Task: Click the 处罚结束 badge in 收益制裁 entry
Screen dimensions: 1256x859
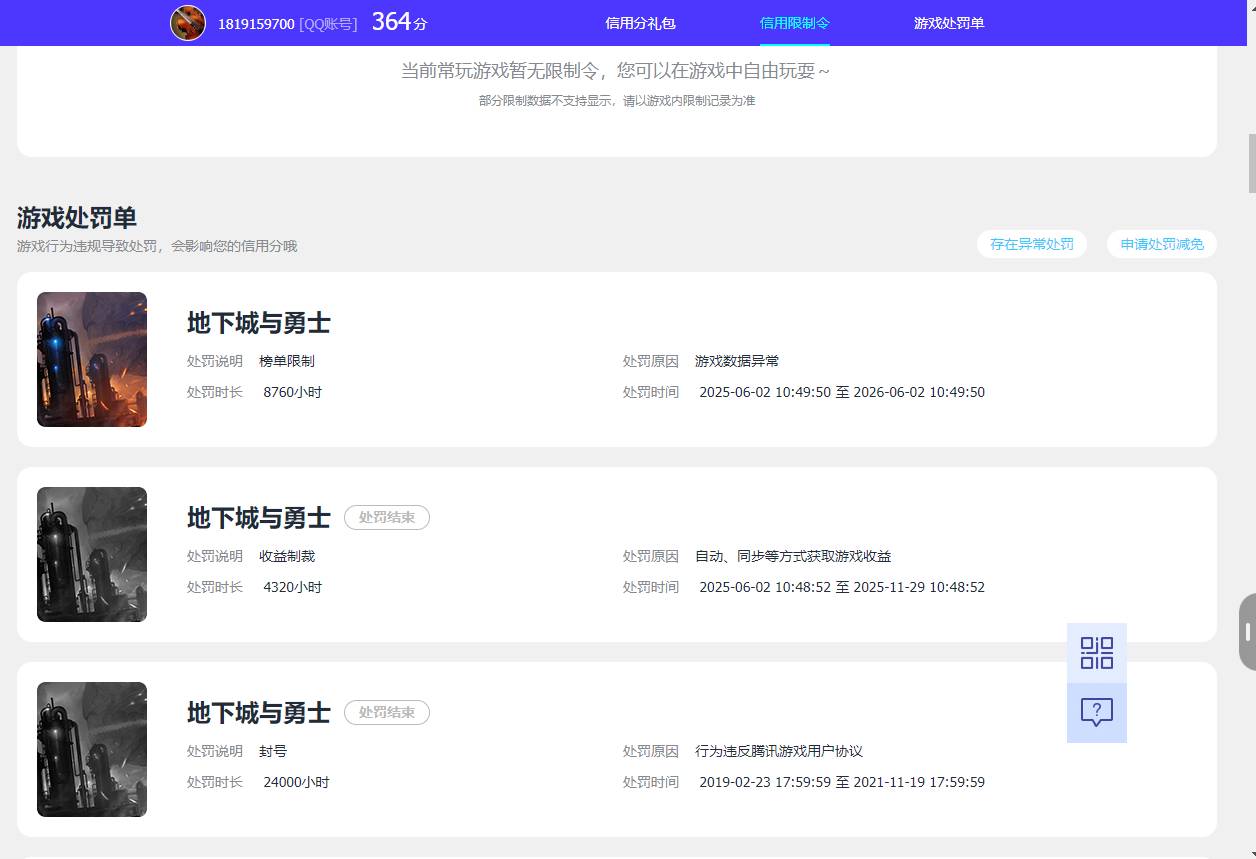Action: point(386,517)
